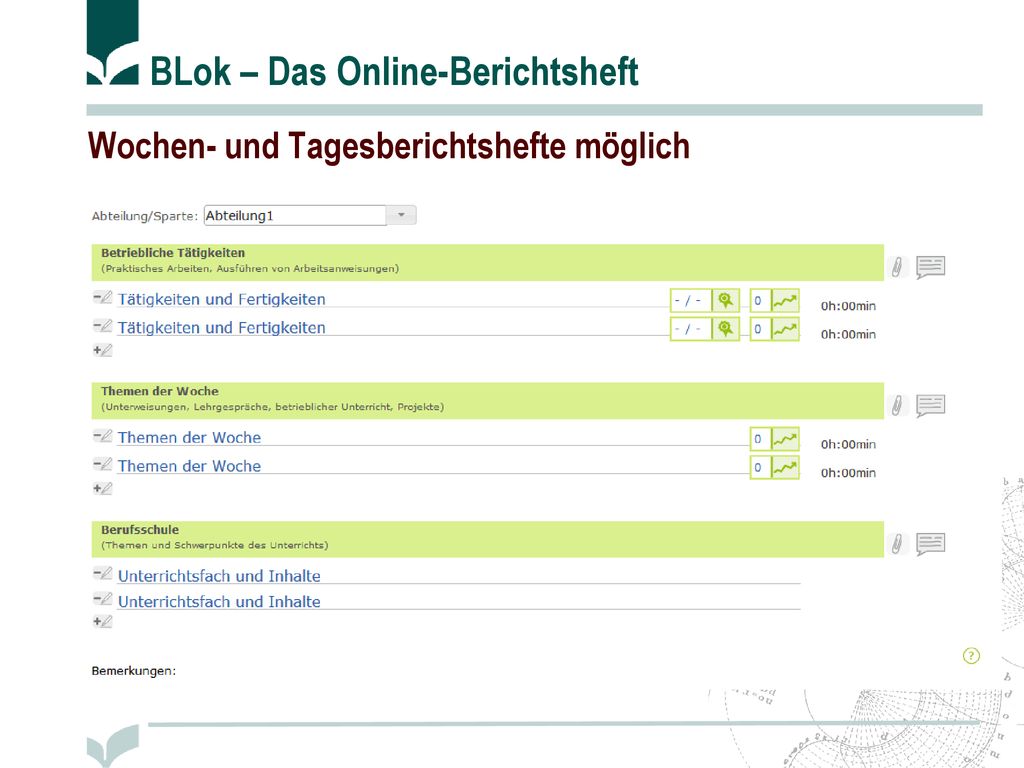Open second Unterrichtsfach und Inhalte link

219,601
